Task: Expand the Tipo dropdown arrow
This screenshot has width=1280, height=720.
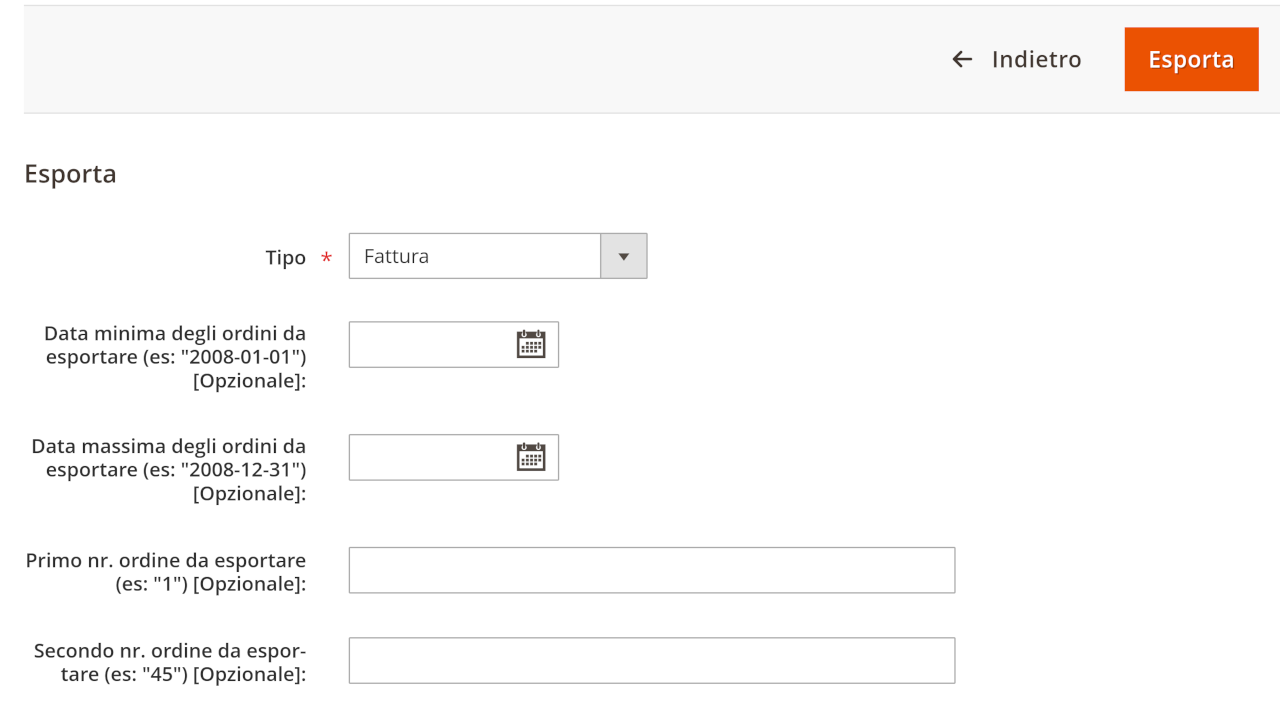Action: point(623,256)
